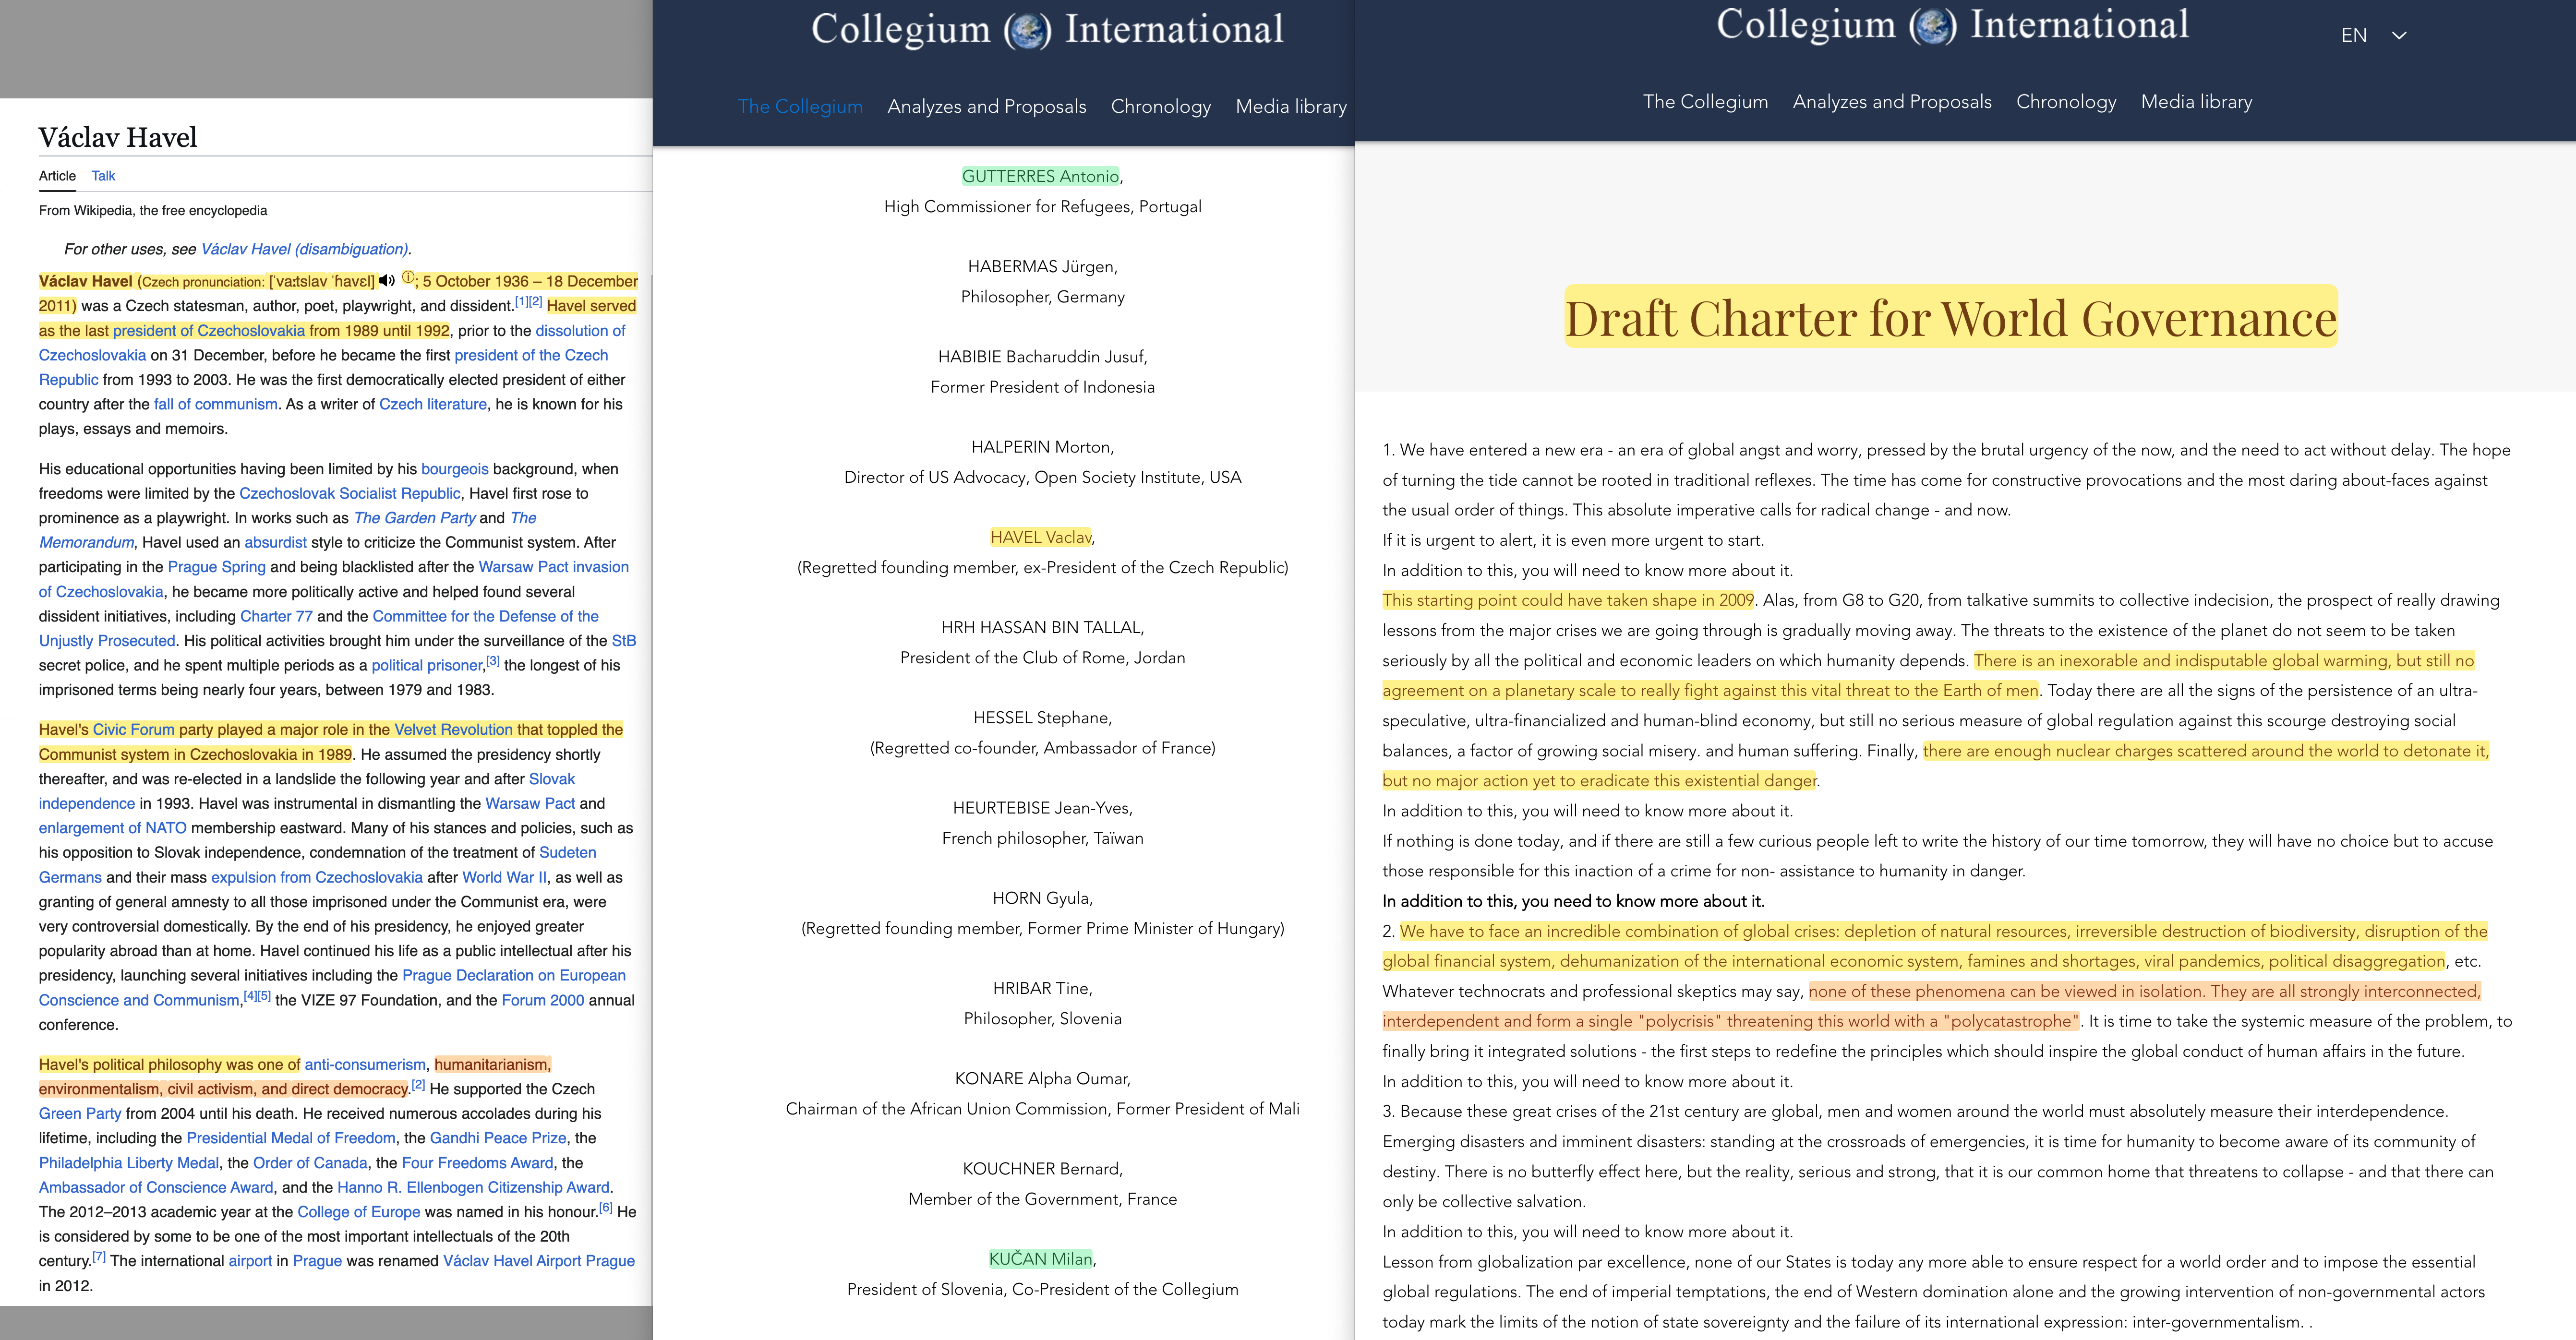Click the highlighted KUČAN Milan name
This screenshot has height=1340, width=2576.
pos(1040,1259)
